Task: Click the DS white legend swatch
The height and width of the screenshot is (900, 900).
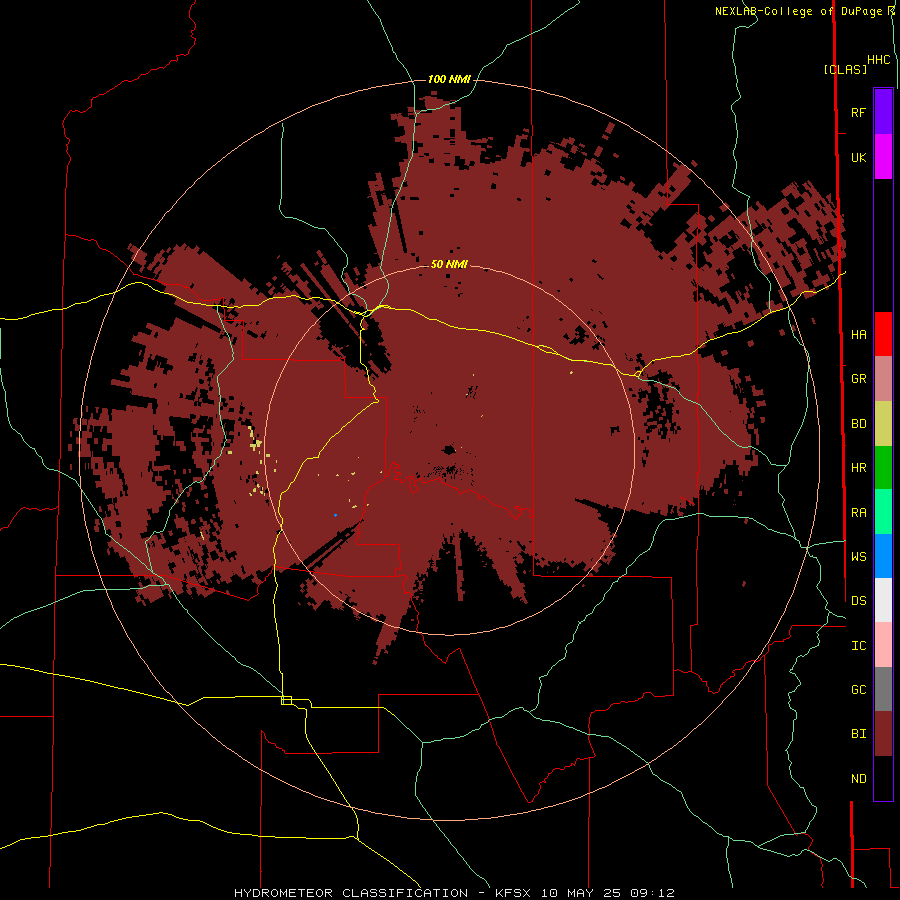Action: (883, 600)
